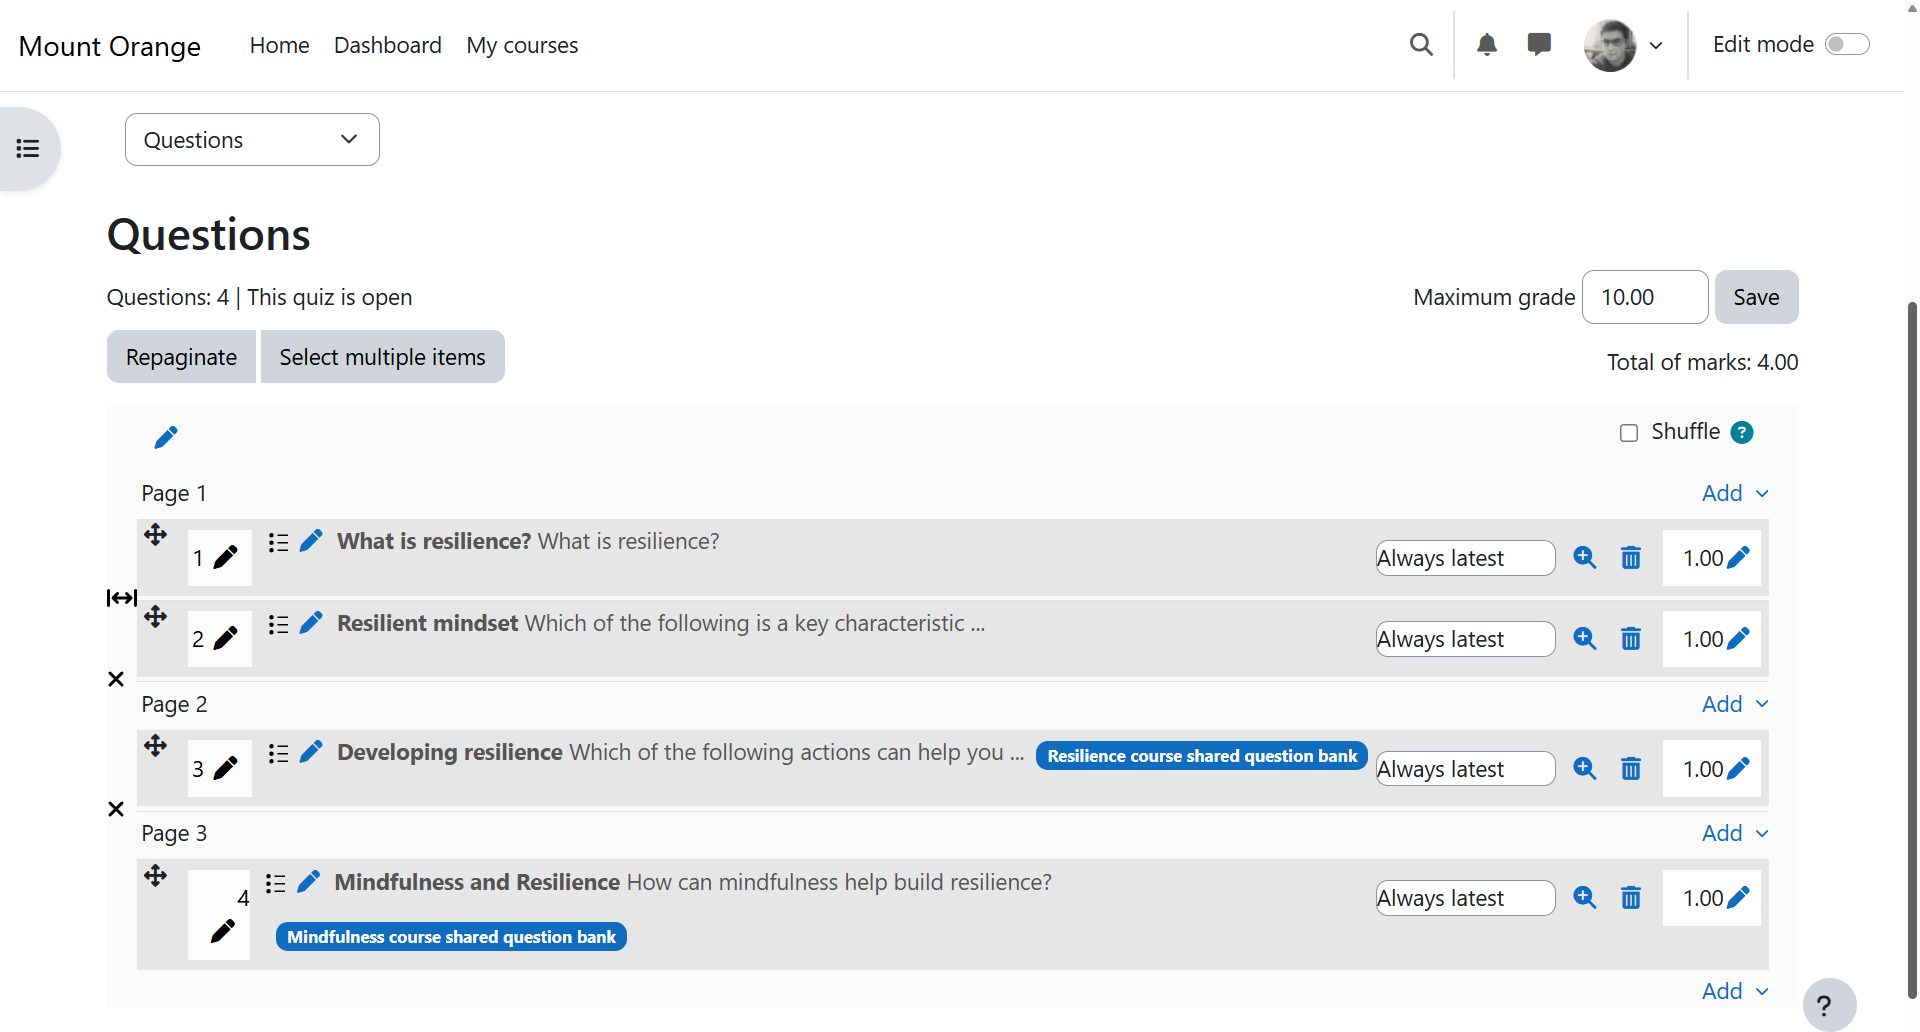1920x1032 pixels.
Task: Remove the page break below question 2
Action: [116, 679]
